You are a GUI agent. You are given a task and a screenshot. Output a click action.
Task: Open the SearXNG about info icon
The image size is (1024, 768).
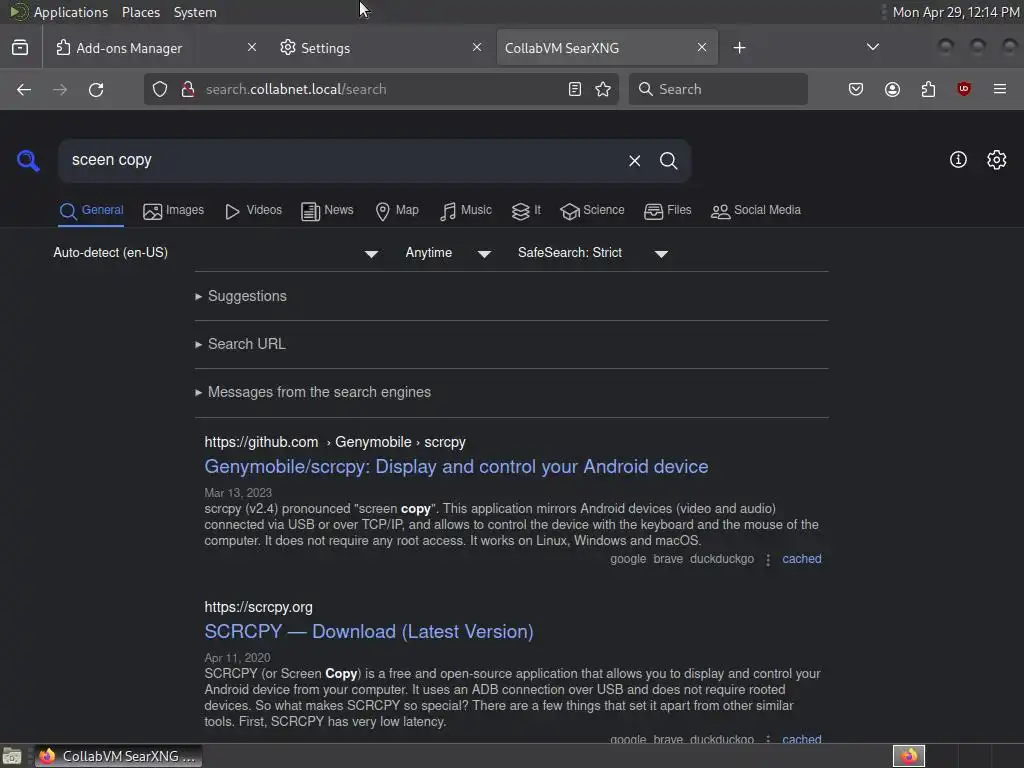958,160
